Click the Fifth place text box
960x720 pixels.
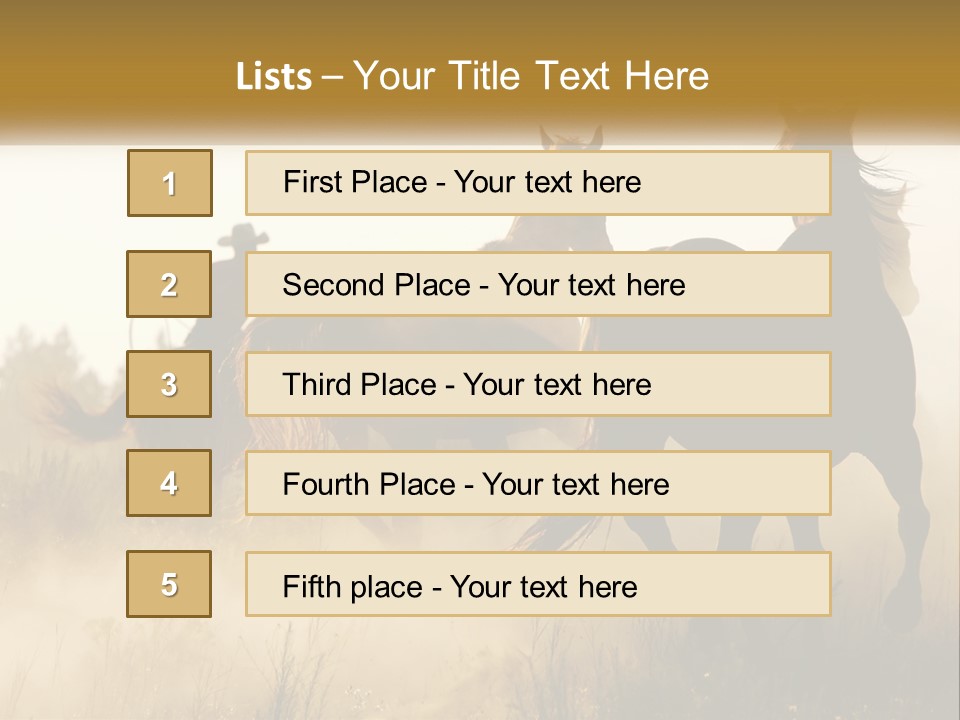pyautogui.click(x=537, y=584)
